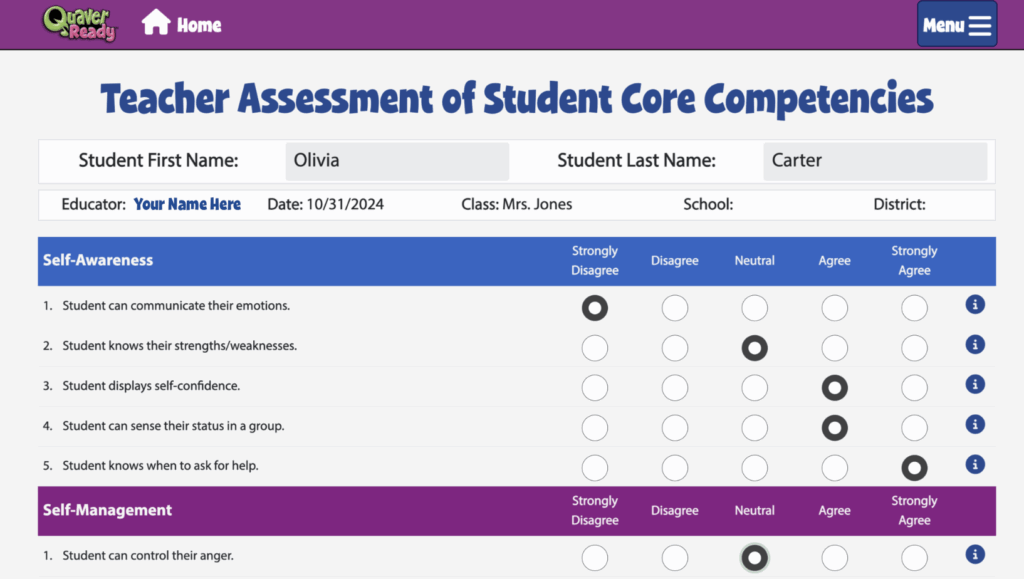Viewport: 1024px width, 579px height.
Task: Open info for group status question
Action: pyautogui.click(x=975, y=424)
